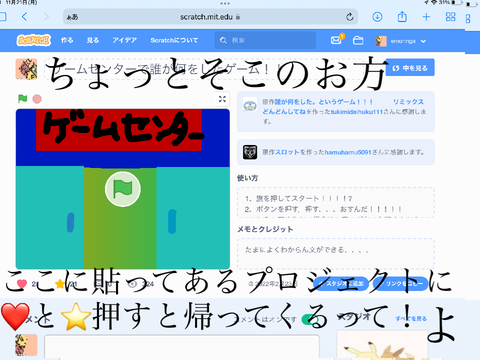Viewport: 480px width, 360px height.
Task: Edit the 使い方 instructions box
Action: (x=336, y=203)
